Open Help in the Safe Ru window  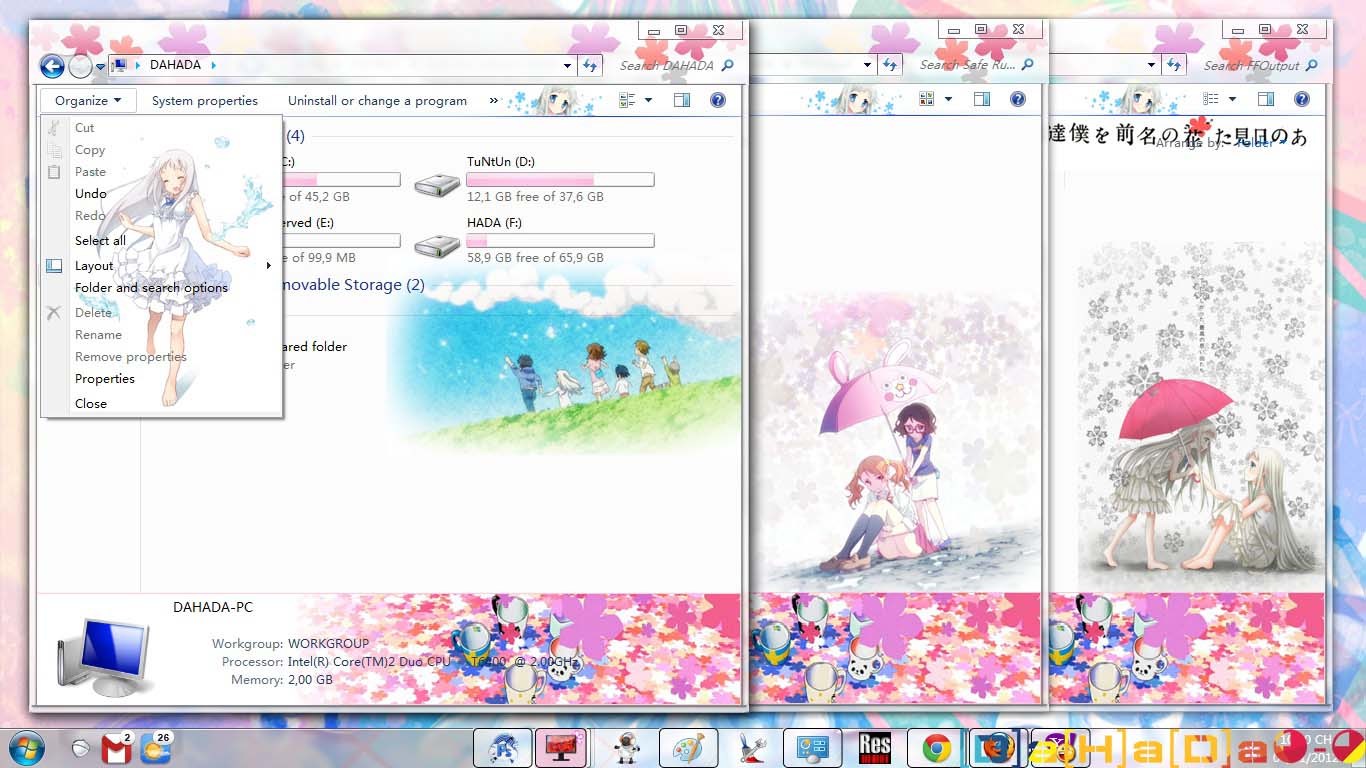(x=1018, y=100)
